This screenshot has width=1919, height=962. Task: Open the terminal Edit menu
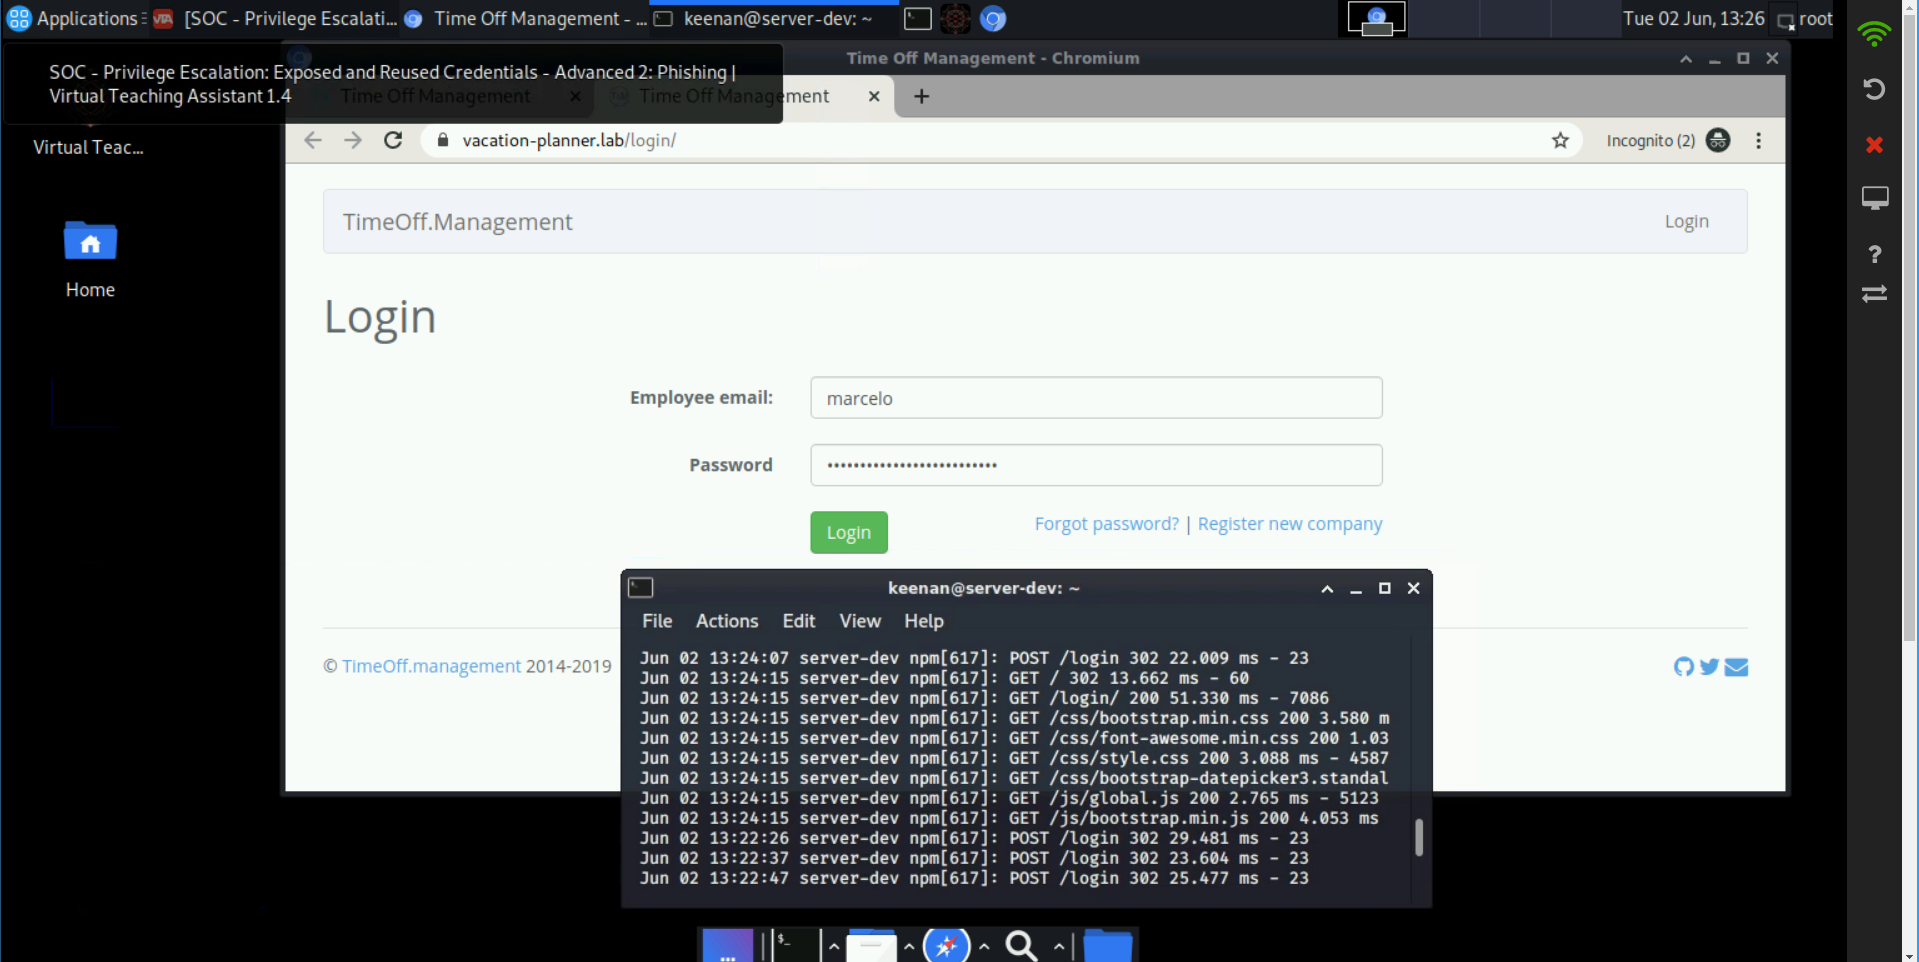(x=798, y=621)
